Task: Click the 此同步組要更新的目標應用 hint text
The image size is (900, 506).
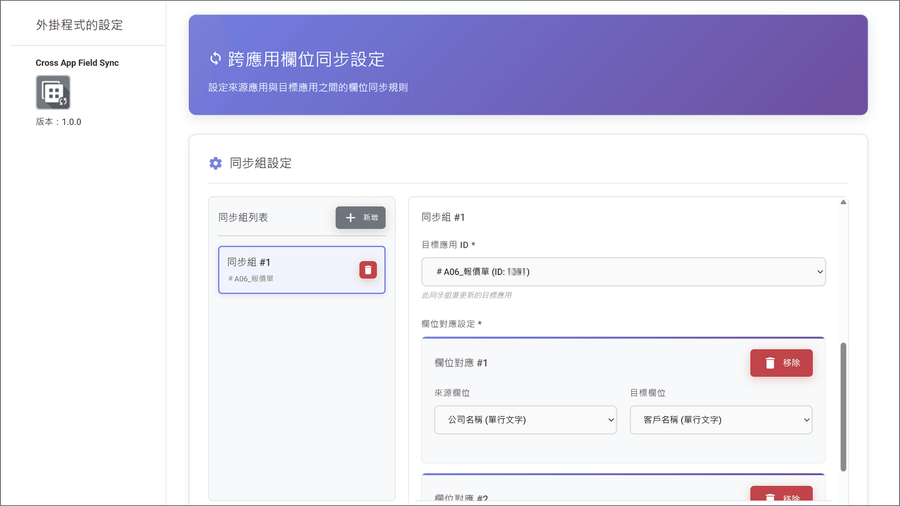Action: click(x=466, y=295)
